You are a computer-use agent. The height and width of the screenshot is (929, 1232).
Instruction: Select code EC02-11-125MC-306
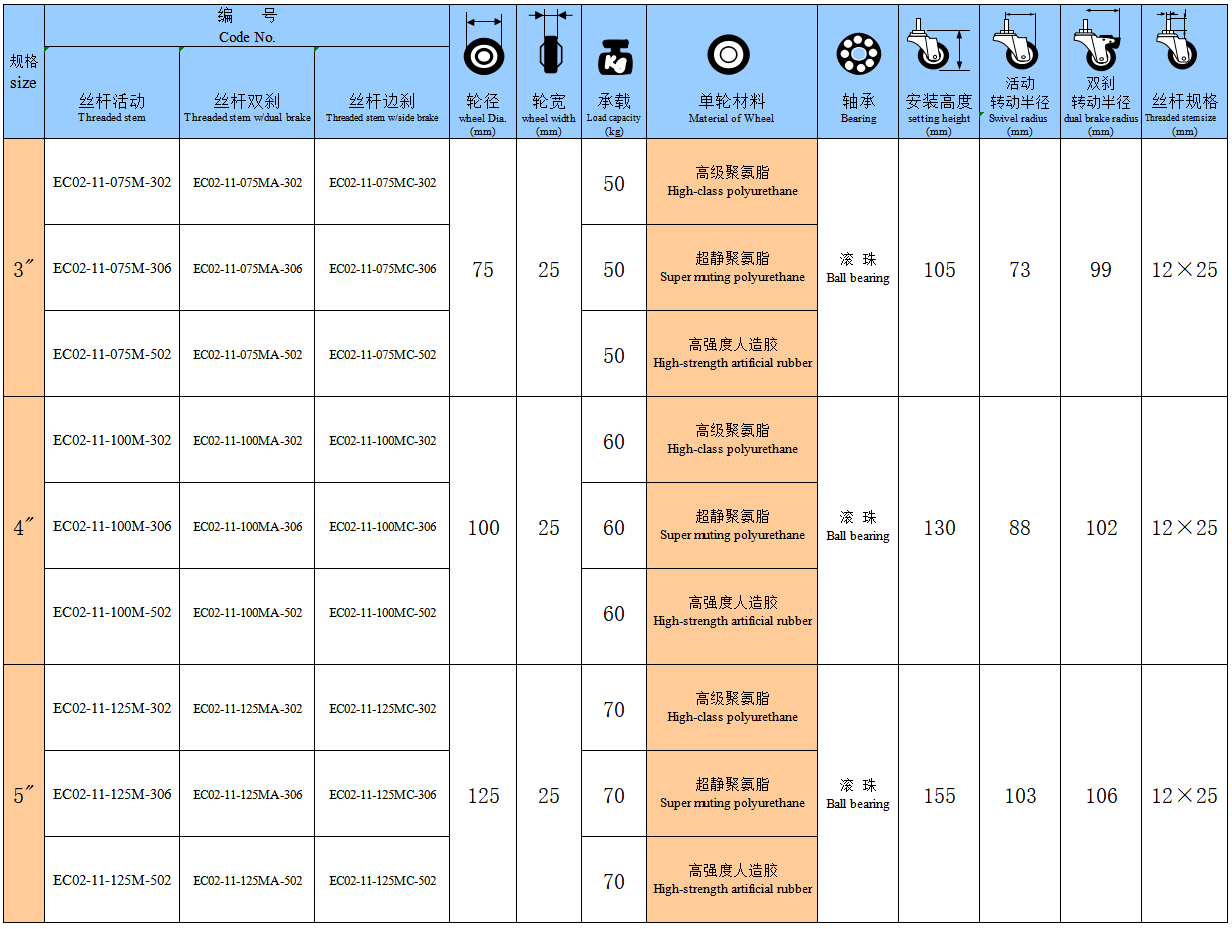coord(383,795)
